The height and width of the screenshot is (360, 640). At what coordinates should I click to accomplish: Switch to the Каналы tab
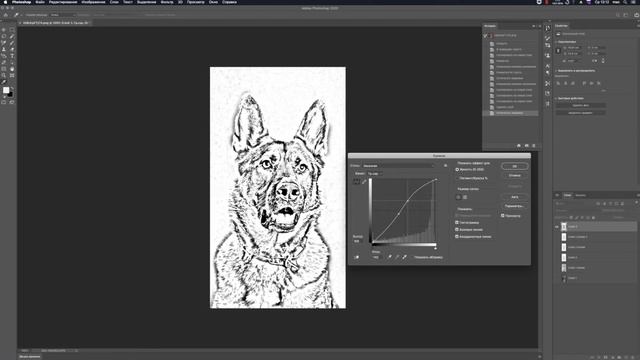point(580,195)
